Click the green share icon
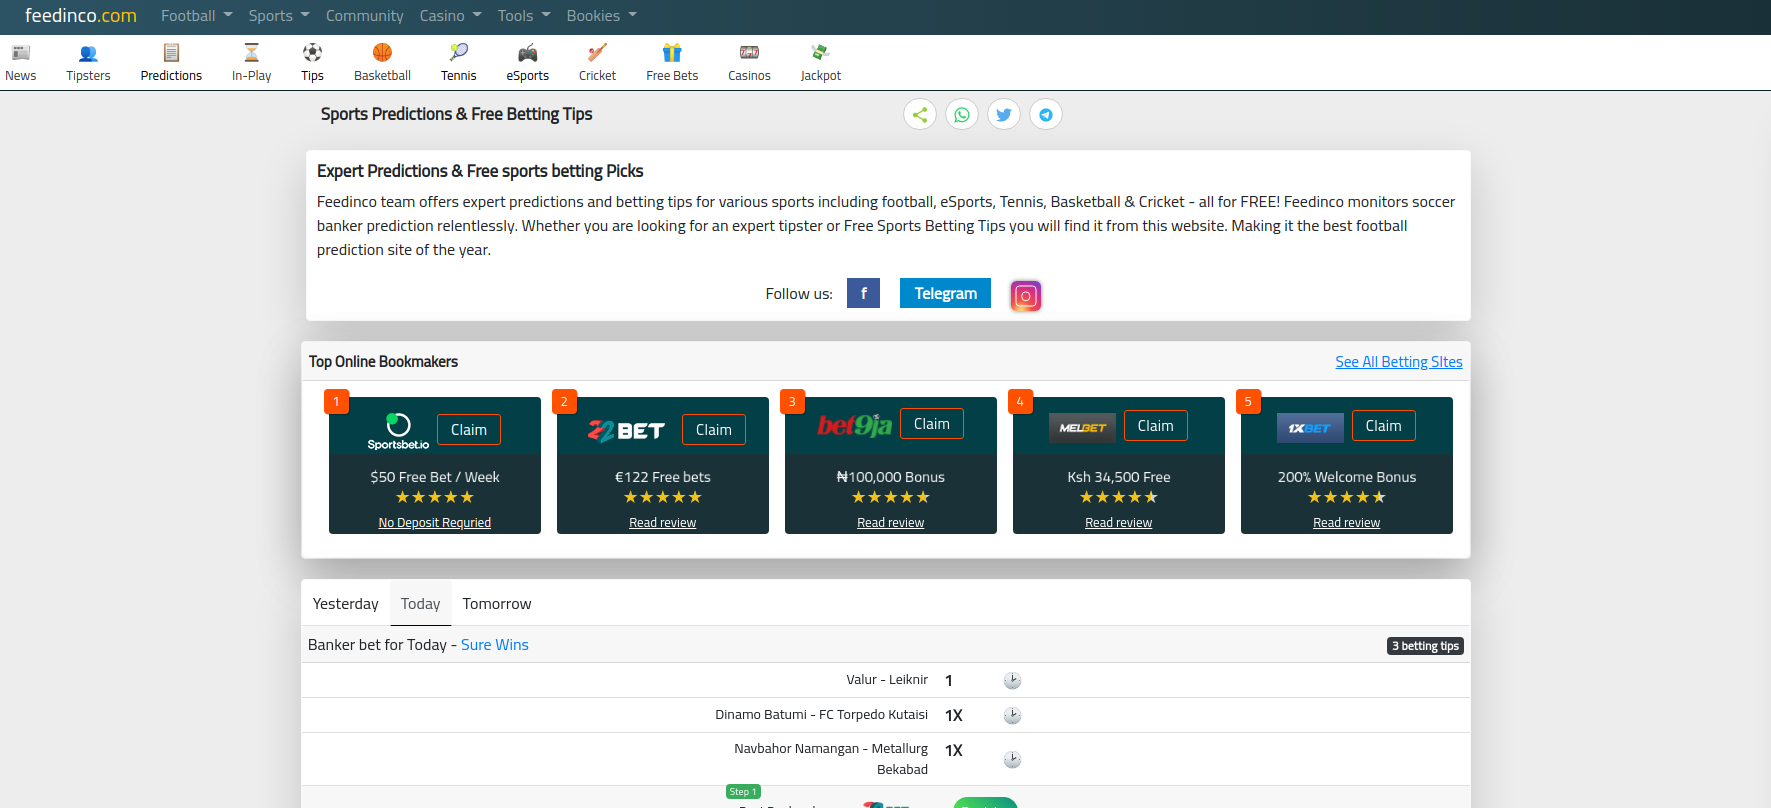This screenshot has height=808, width=1771. pos(920,115)
